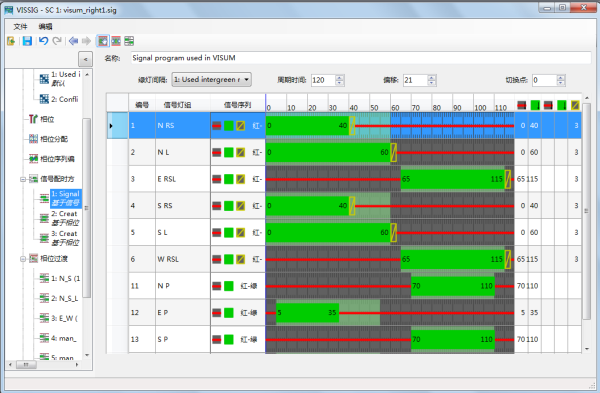Decrease the offset 21 spinner
Screen dimensions: 600x393
point(432,83)
